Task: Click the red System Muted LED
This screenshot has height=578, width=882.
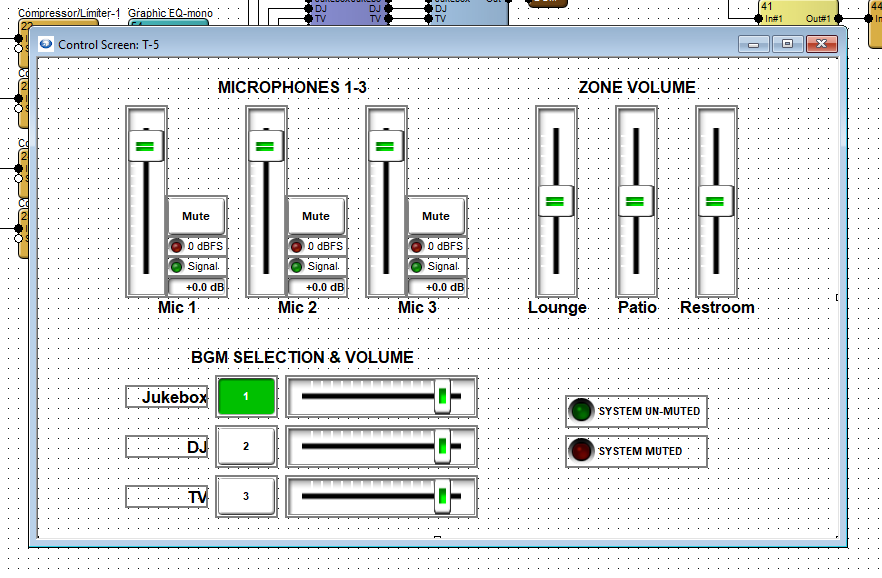Action: coord(581,451)
